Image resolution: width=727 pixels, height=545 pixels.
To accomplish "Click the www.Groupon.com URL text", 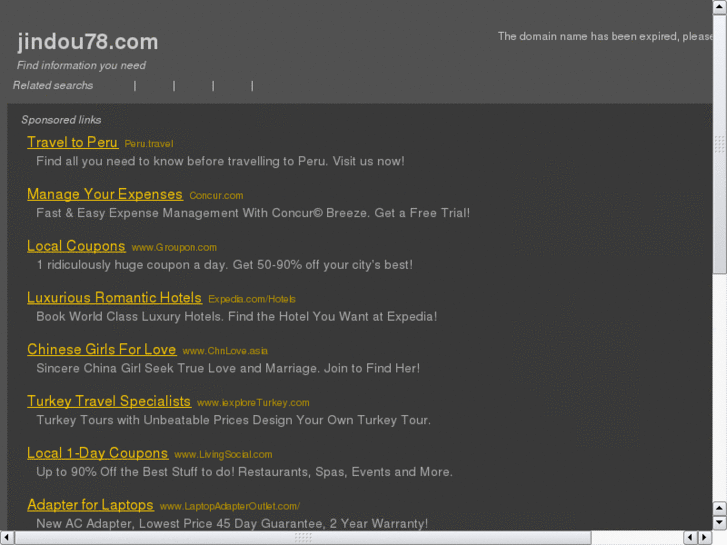I will (174, 247).
